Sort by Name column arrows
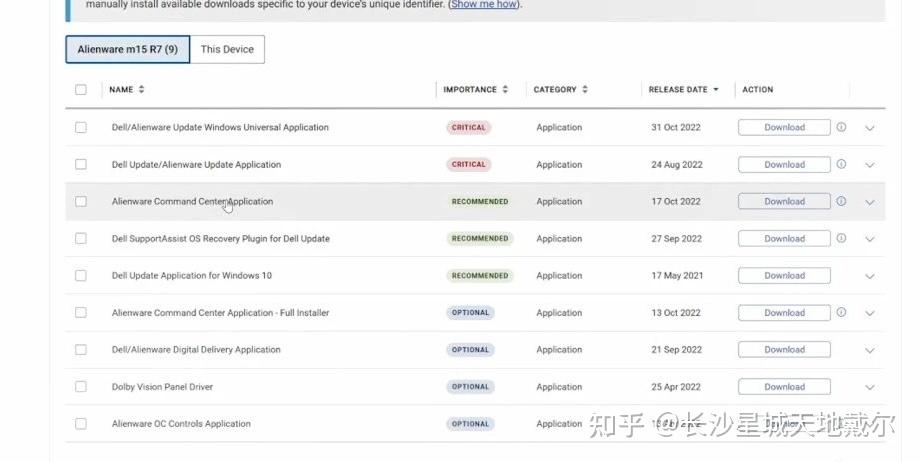Image resolution: width=920 pixels, height=462 pixels. [142, 90]
